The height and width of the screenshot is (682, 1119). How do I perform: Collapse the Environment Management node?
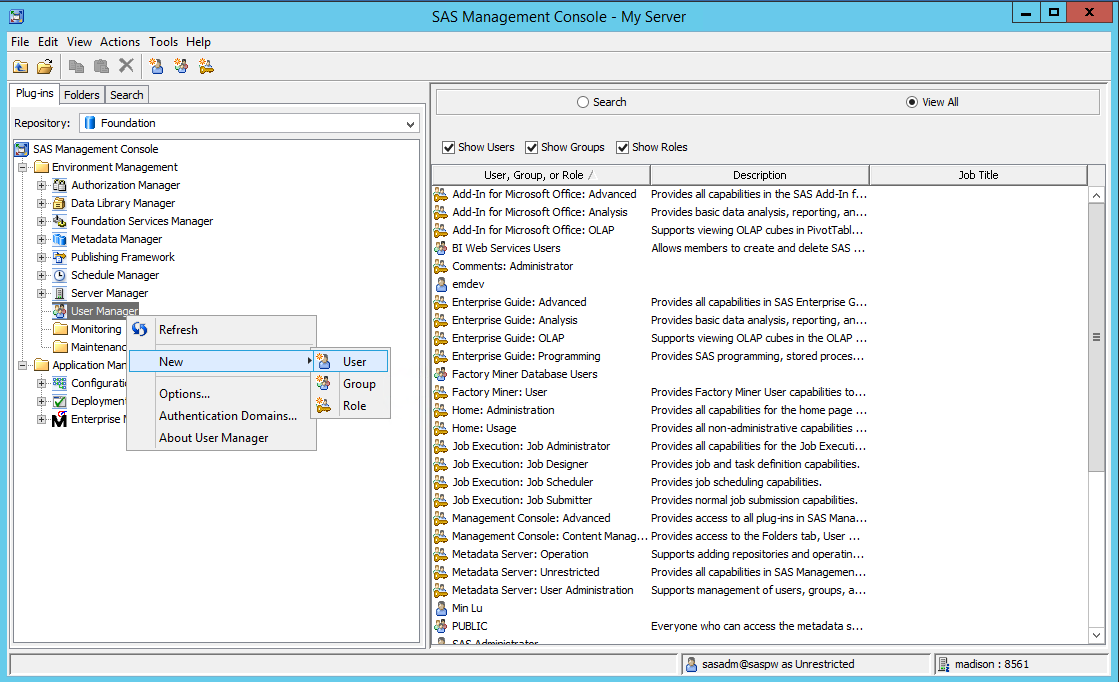[x=22, y=167]
